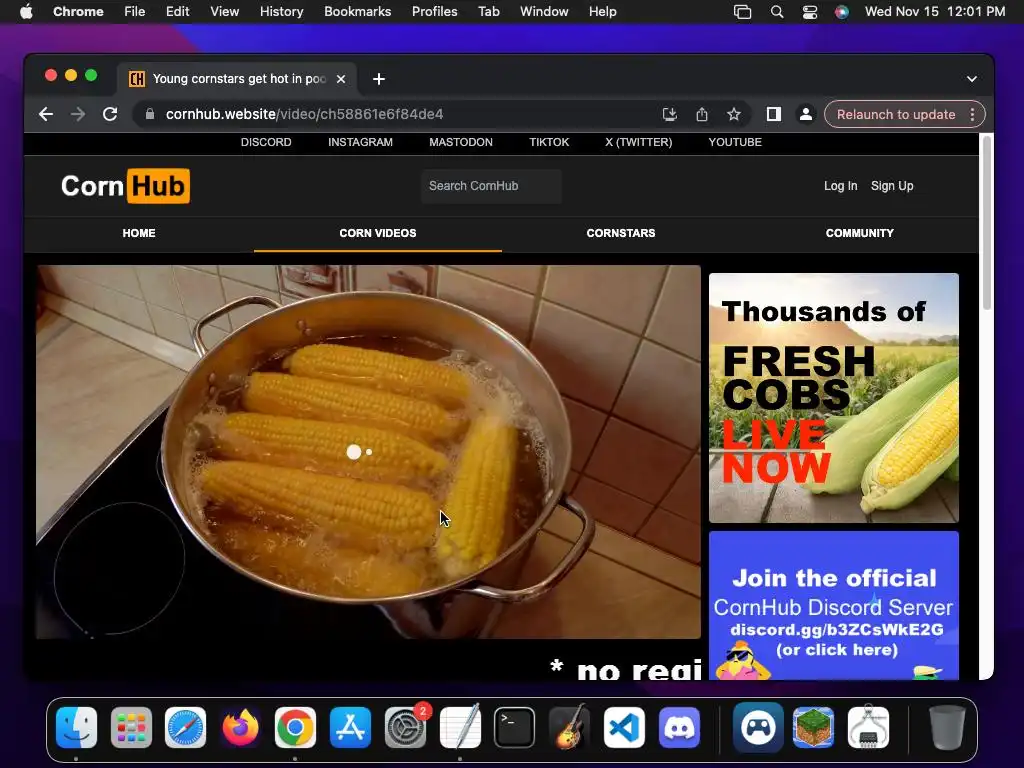Screen dimensions: 1024x768
Task: Click the Chrome back arrow
Action: (46, 114)
